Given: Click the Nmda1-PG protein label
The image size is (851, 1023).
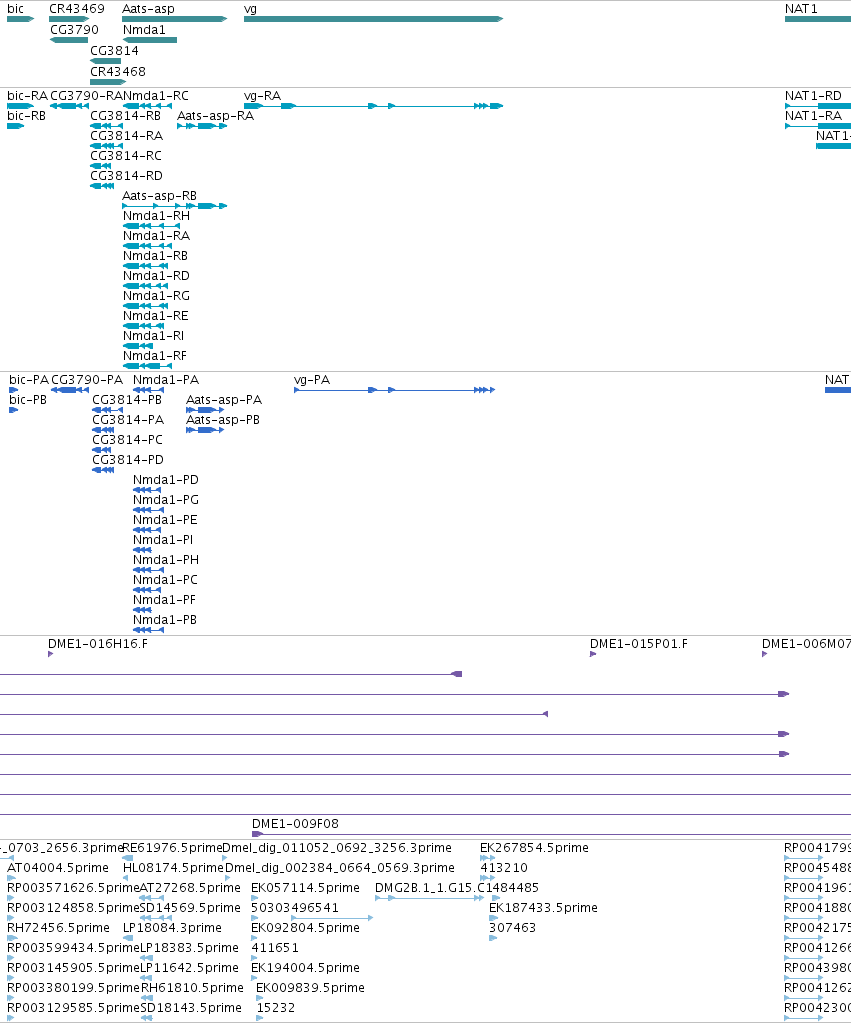Looking at the screenshot, I should (x=166, y=500).
